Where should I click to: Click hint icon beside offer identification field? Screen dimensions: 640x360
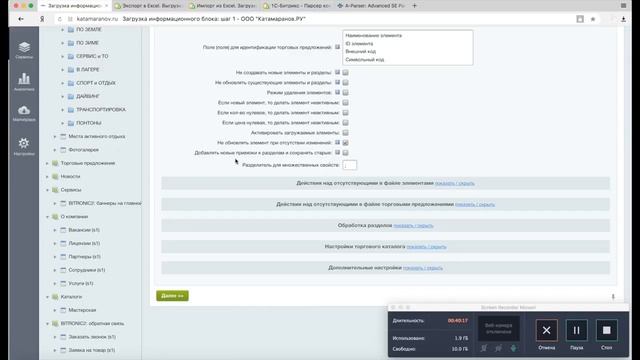pyautogui.click(x=337, y=47)
